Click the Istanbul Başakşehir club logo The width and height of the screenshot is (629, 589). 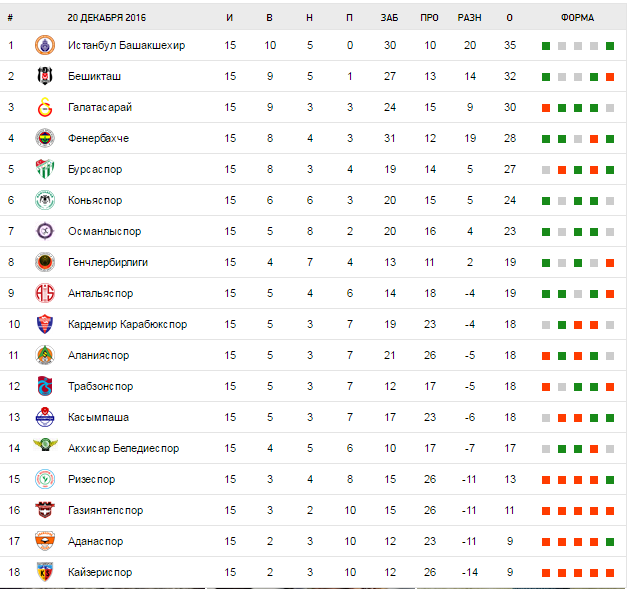click(x=44, y=45)
